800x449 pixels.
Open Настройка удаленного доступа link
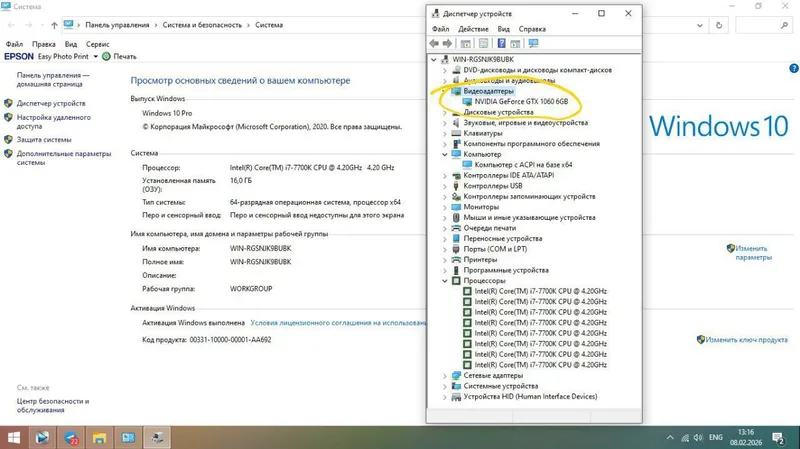point(54,121)
